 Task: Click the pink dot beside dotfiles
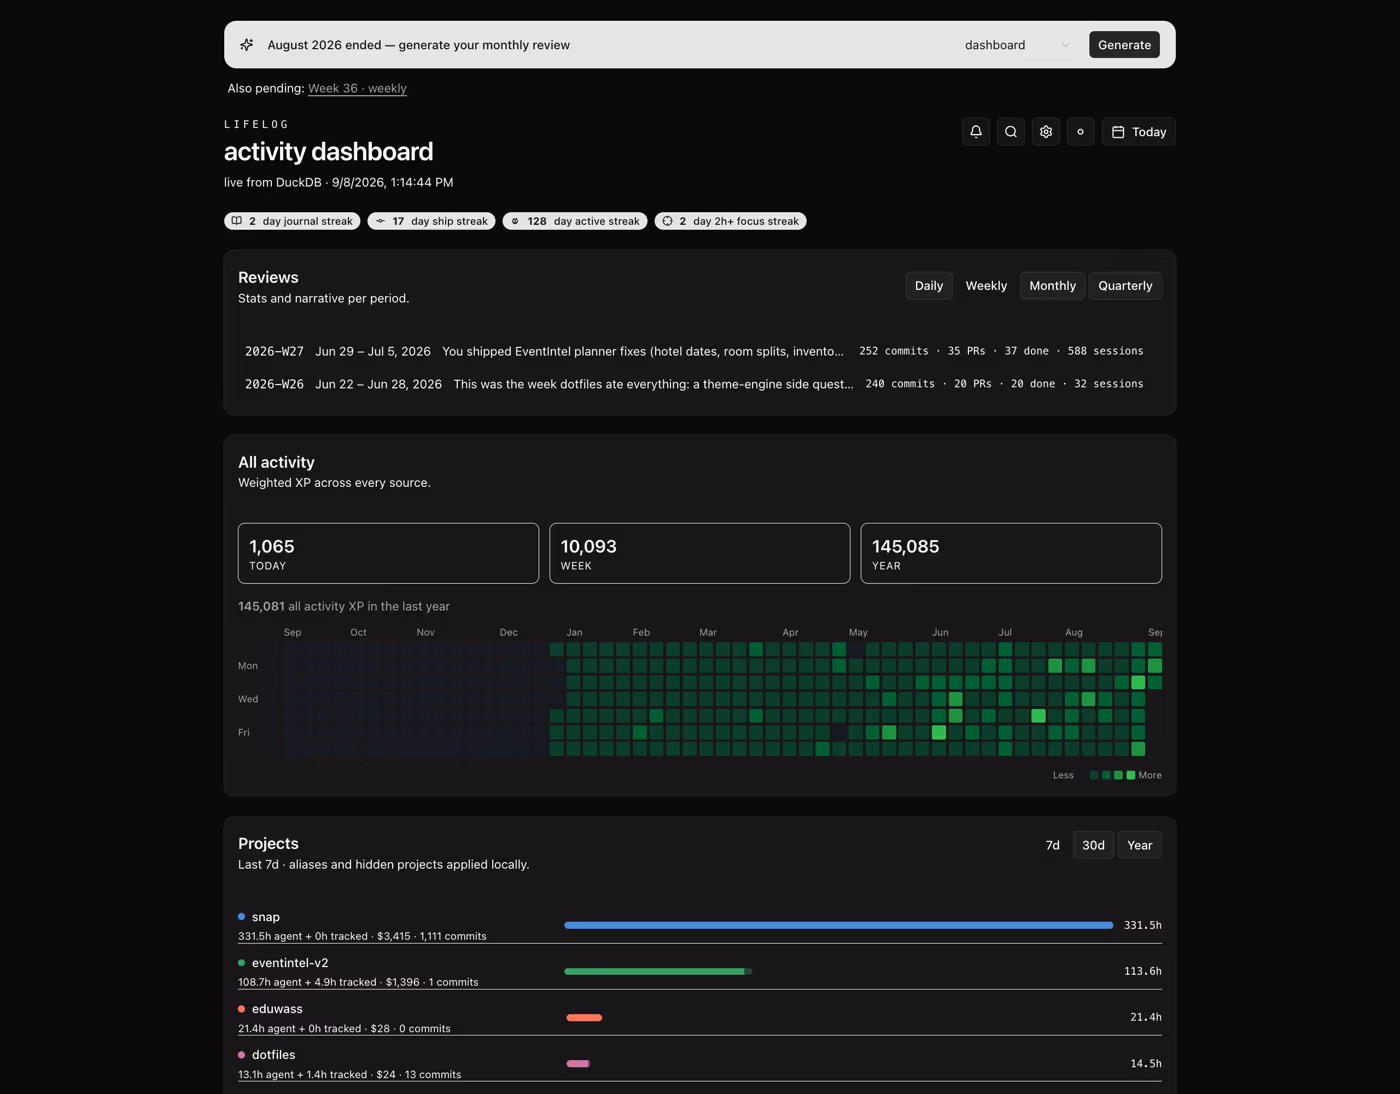point(242,1054)
